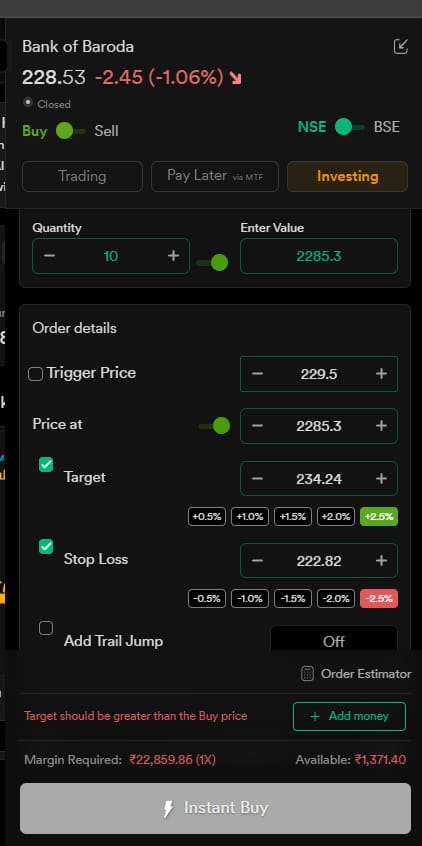Open the popout icon beside Bank of Baroda
The width and height of the screenshot is (422, 846).
tap(400, 46)
